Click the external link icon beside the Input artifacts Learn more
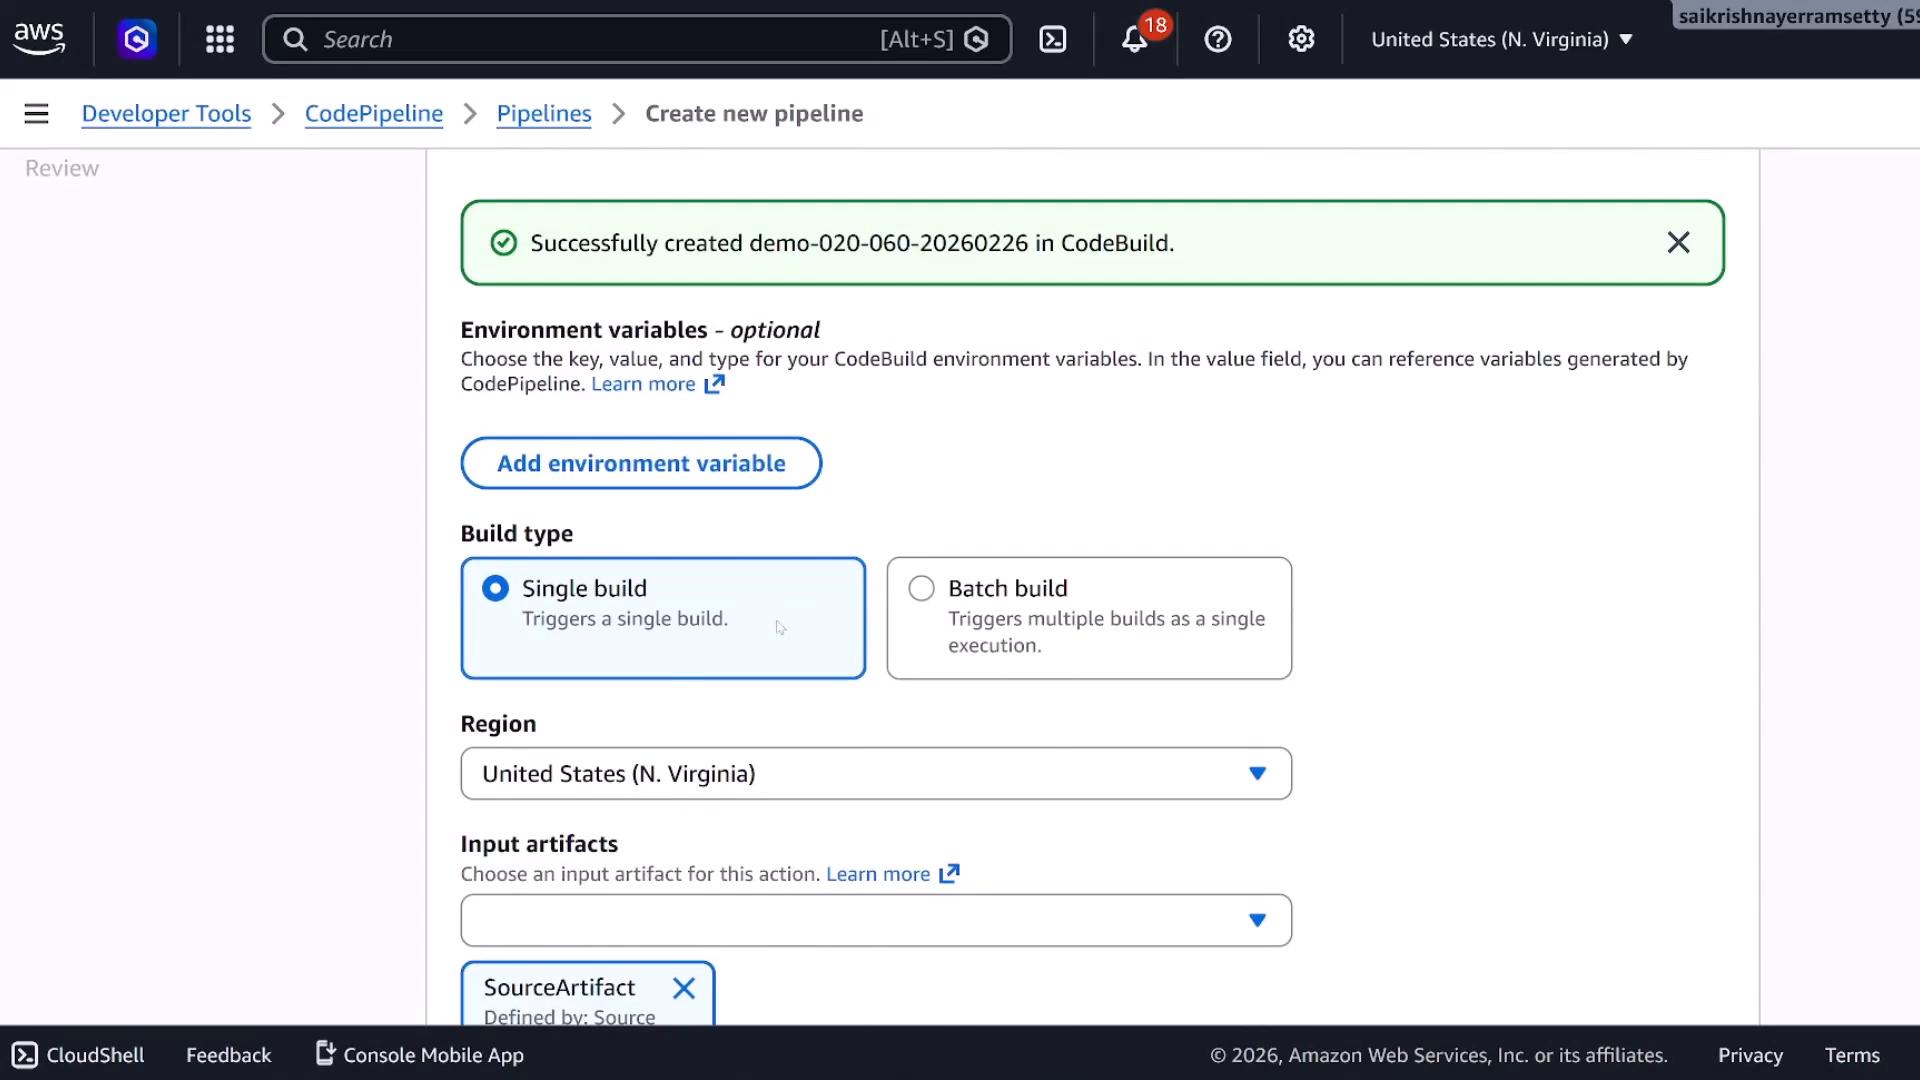1920x1080 pixels. 949,874
